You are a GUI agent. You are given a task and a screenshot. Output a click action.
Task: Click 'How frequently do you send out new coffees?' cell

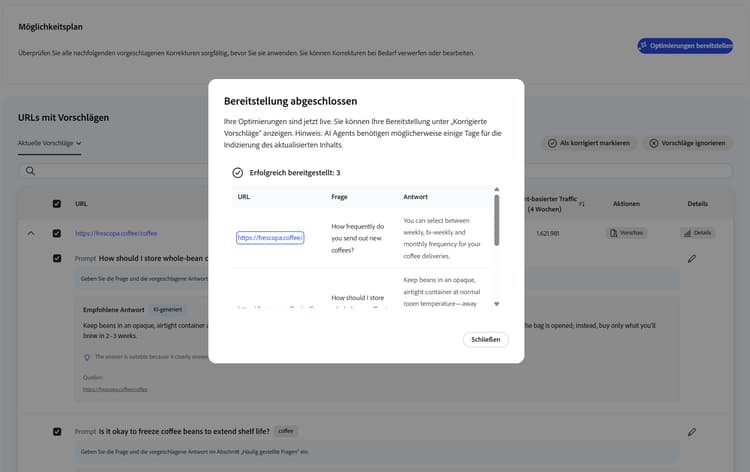click(357, 238)
